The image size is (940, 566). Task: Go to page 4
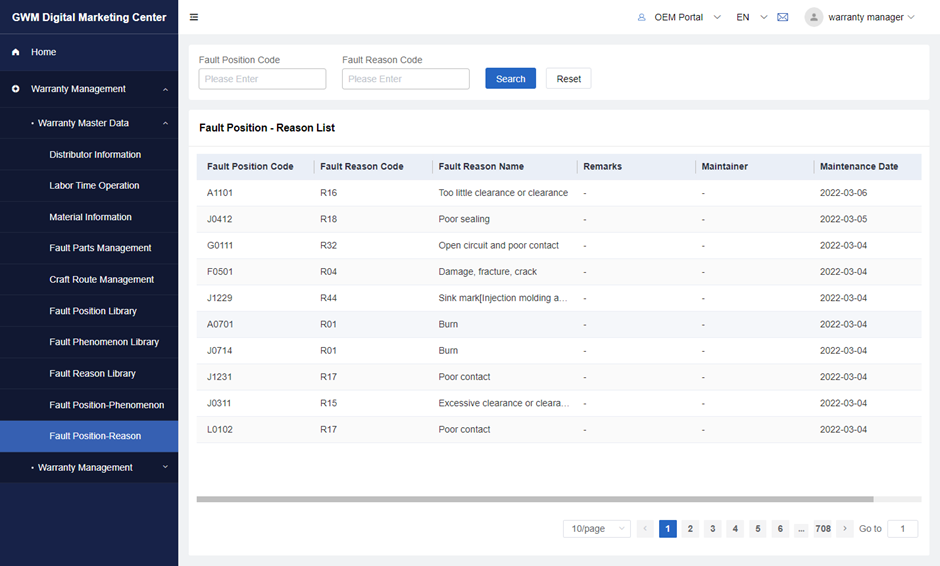[x=735, y=528]
